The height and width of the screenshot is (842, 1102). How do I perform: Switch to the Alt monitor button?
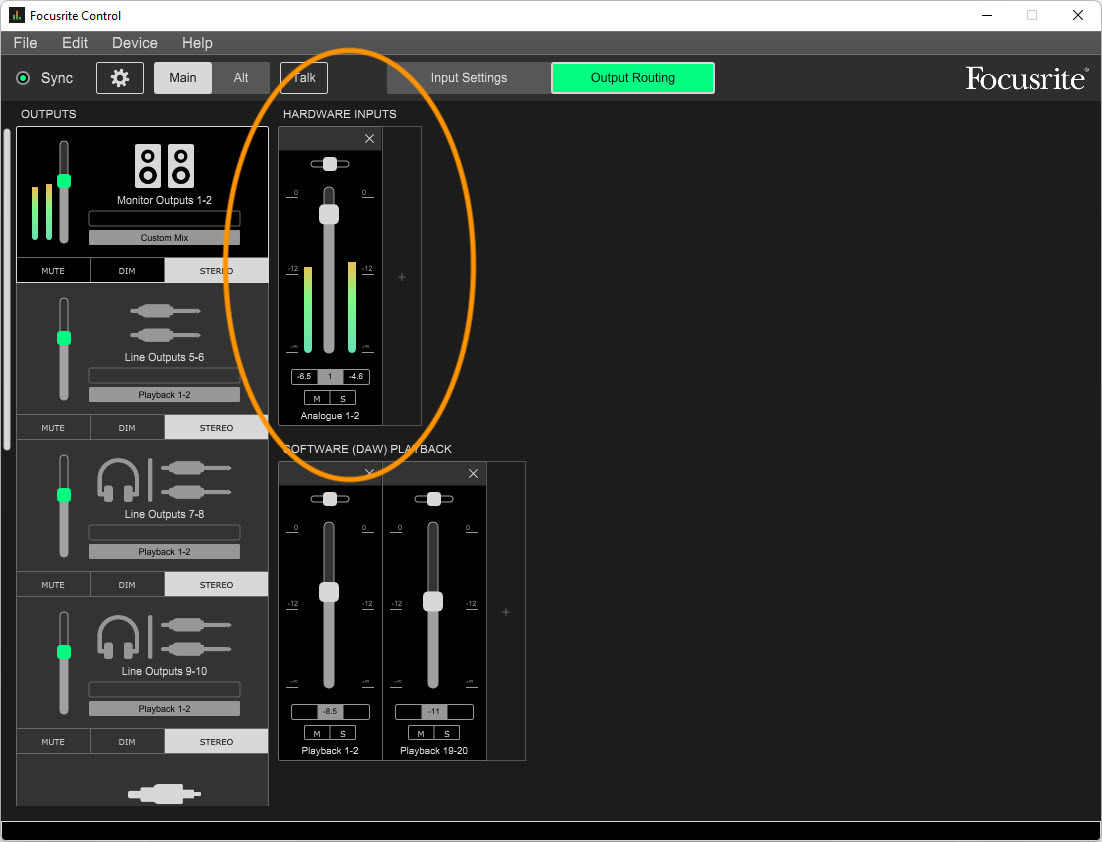pos(241,78)
